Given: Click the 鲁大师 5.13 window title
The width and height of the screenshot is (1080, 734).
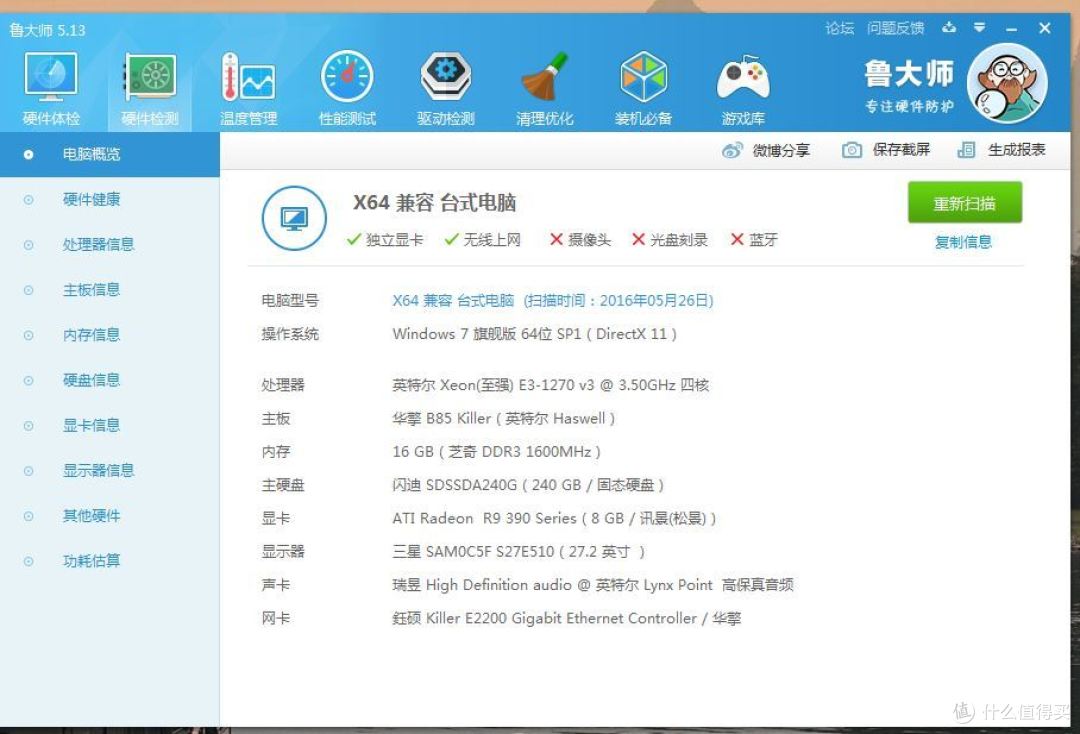Looking at the screenshot, I should 48,30.
